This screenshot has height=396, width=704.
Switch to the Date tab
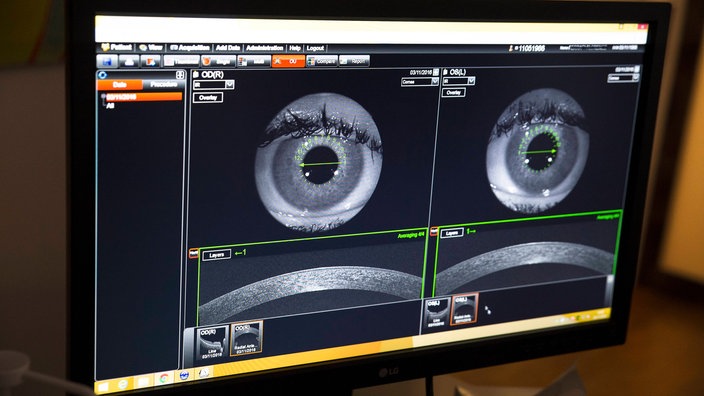[x=120, y=84]
